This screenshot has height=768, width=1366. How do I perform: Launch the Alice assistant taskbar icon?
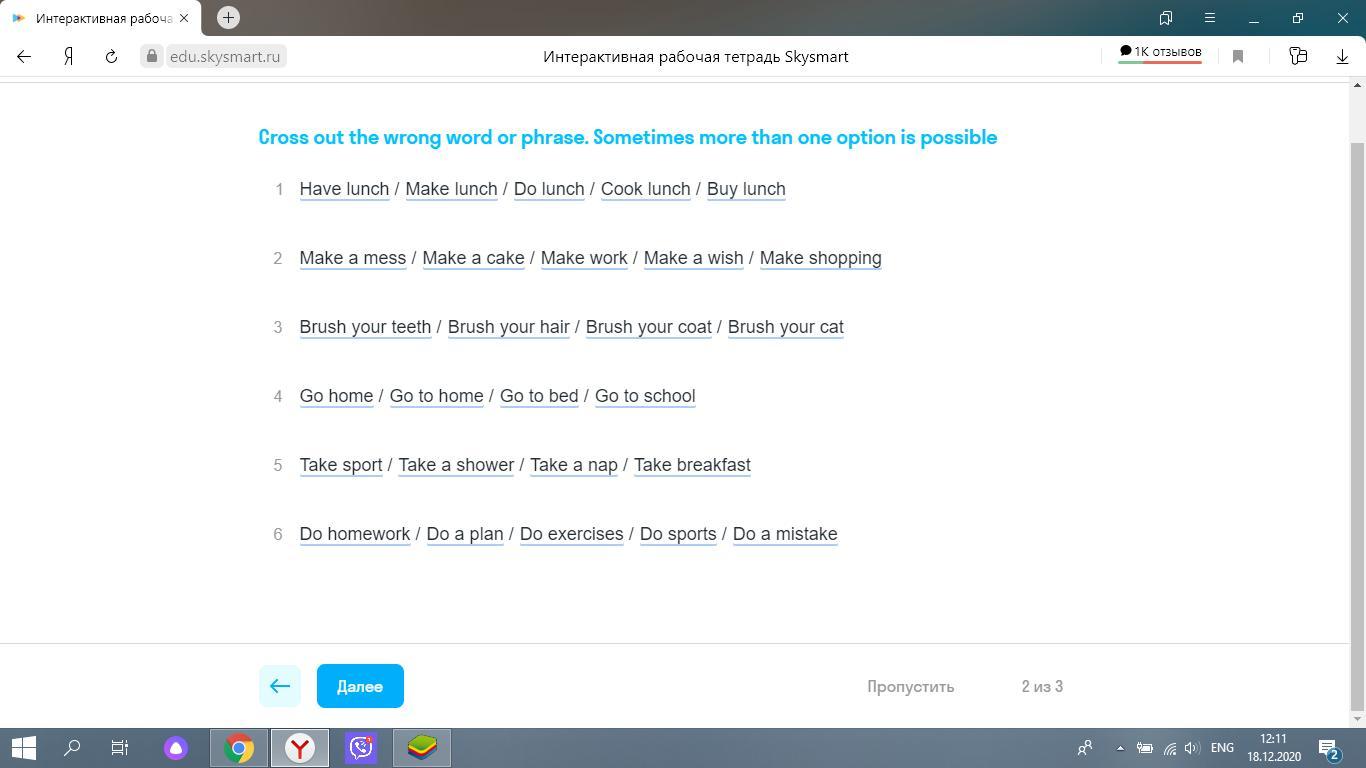[176, 748]
